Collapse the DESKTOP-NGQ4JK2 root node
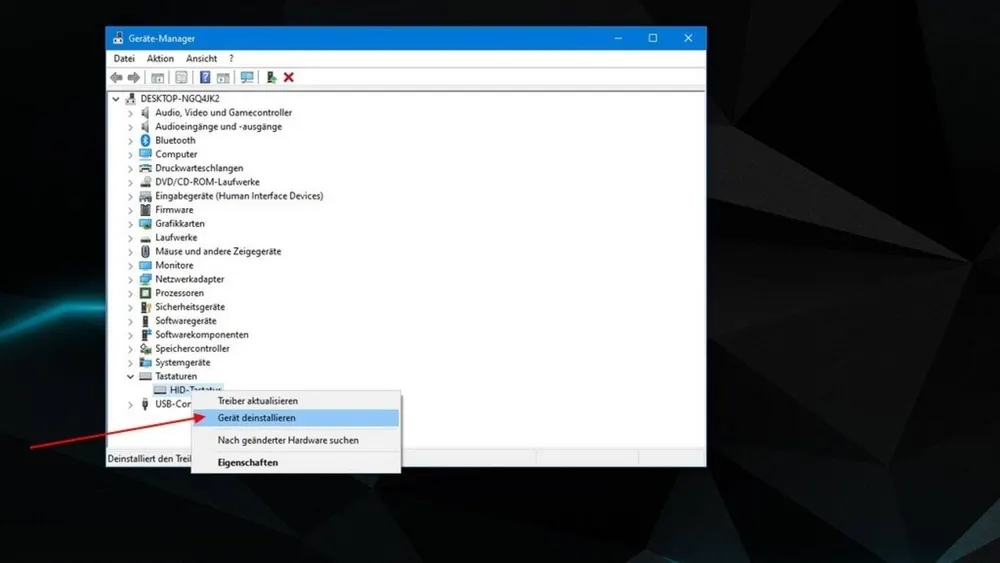 115,99
